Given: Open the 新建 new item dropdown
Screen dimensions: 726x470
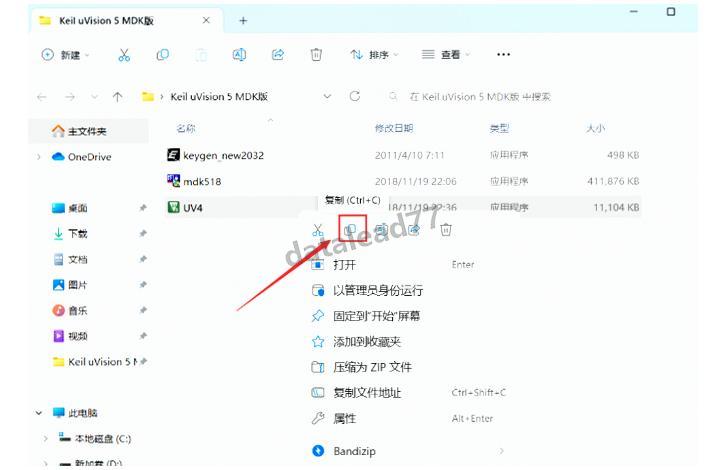Looking at the screenshot, I should pyautogui.click(x=65, y=55).
